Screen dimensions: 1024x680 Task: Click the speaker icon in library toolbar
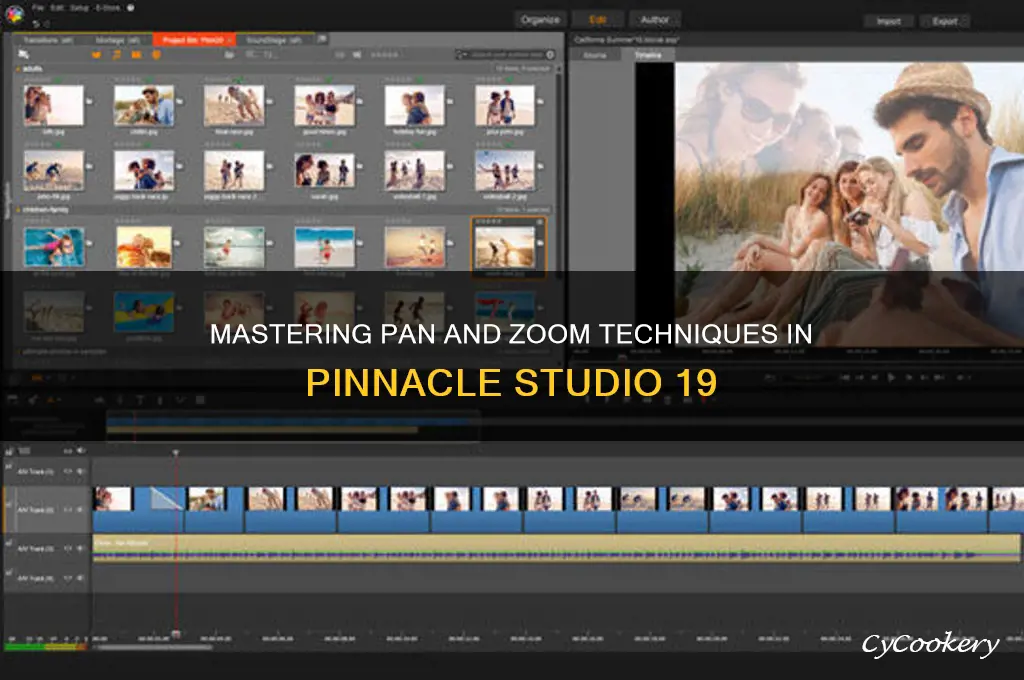357,55
